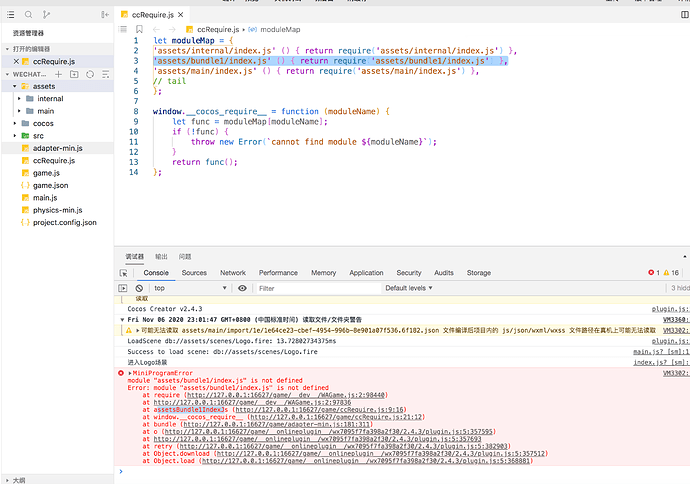Open the WAGame.js:2:98440 stack link
This screenshot has height=484, width=690.
(286, 395)
